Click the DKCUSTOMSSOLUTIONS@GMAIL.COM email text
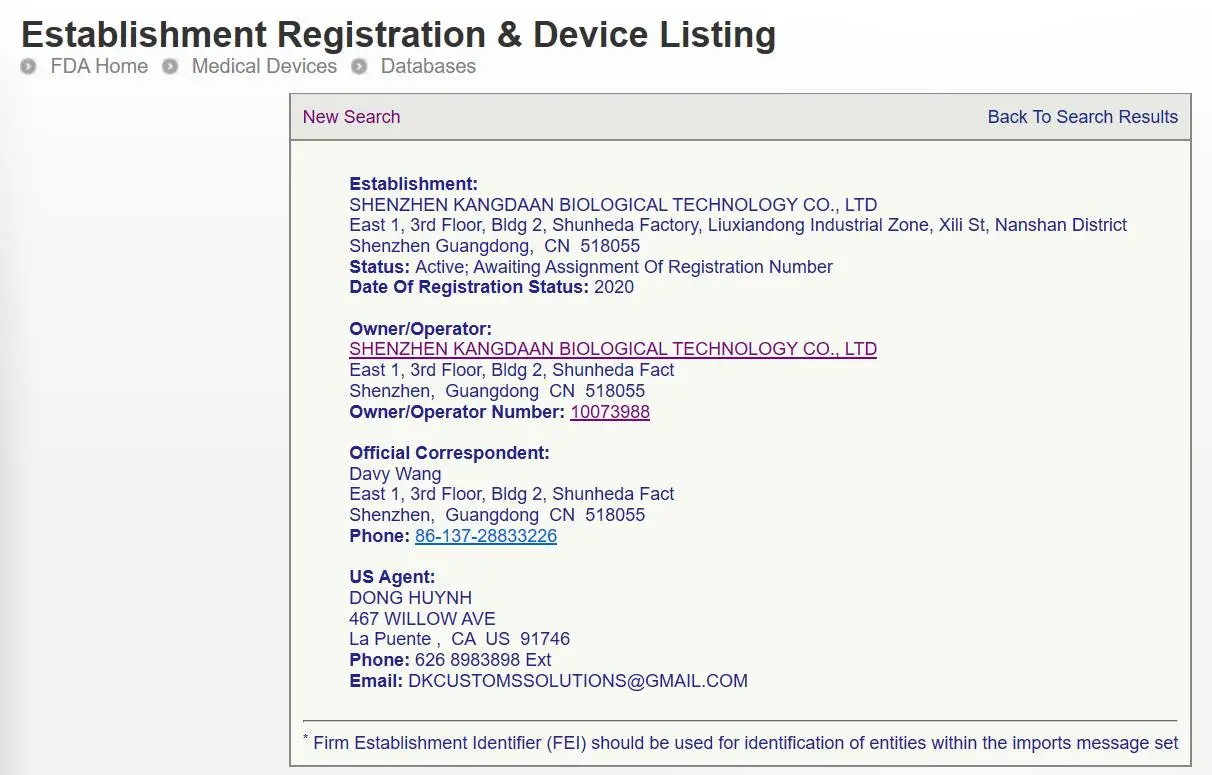Image resolution: width=1212 pixels, height=775 pixels. [x=577, y=681]
